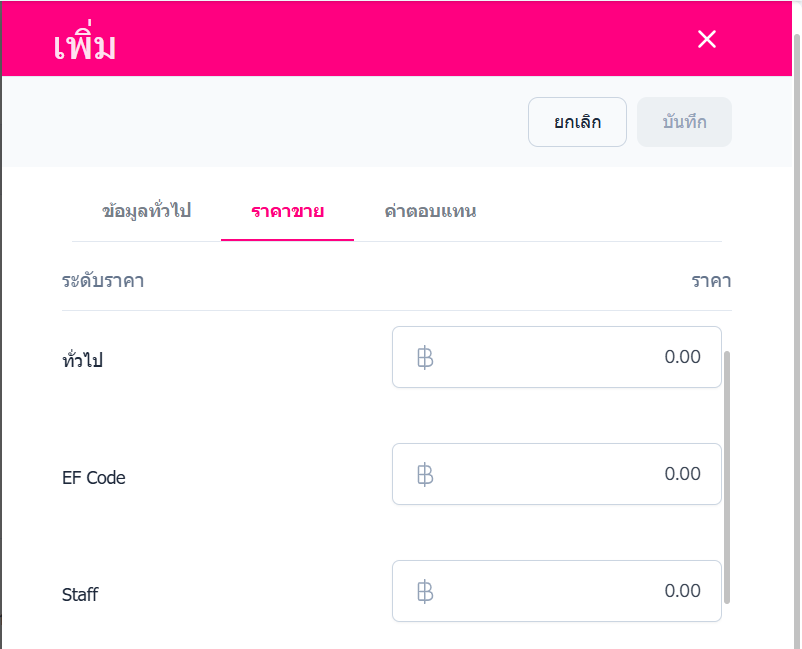Select the Staff price level label
The width and height of the screenshot is (802, 649).
click(80, 595)
